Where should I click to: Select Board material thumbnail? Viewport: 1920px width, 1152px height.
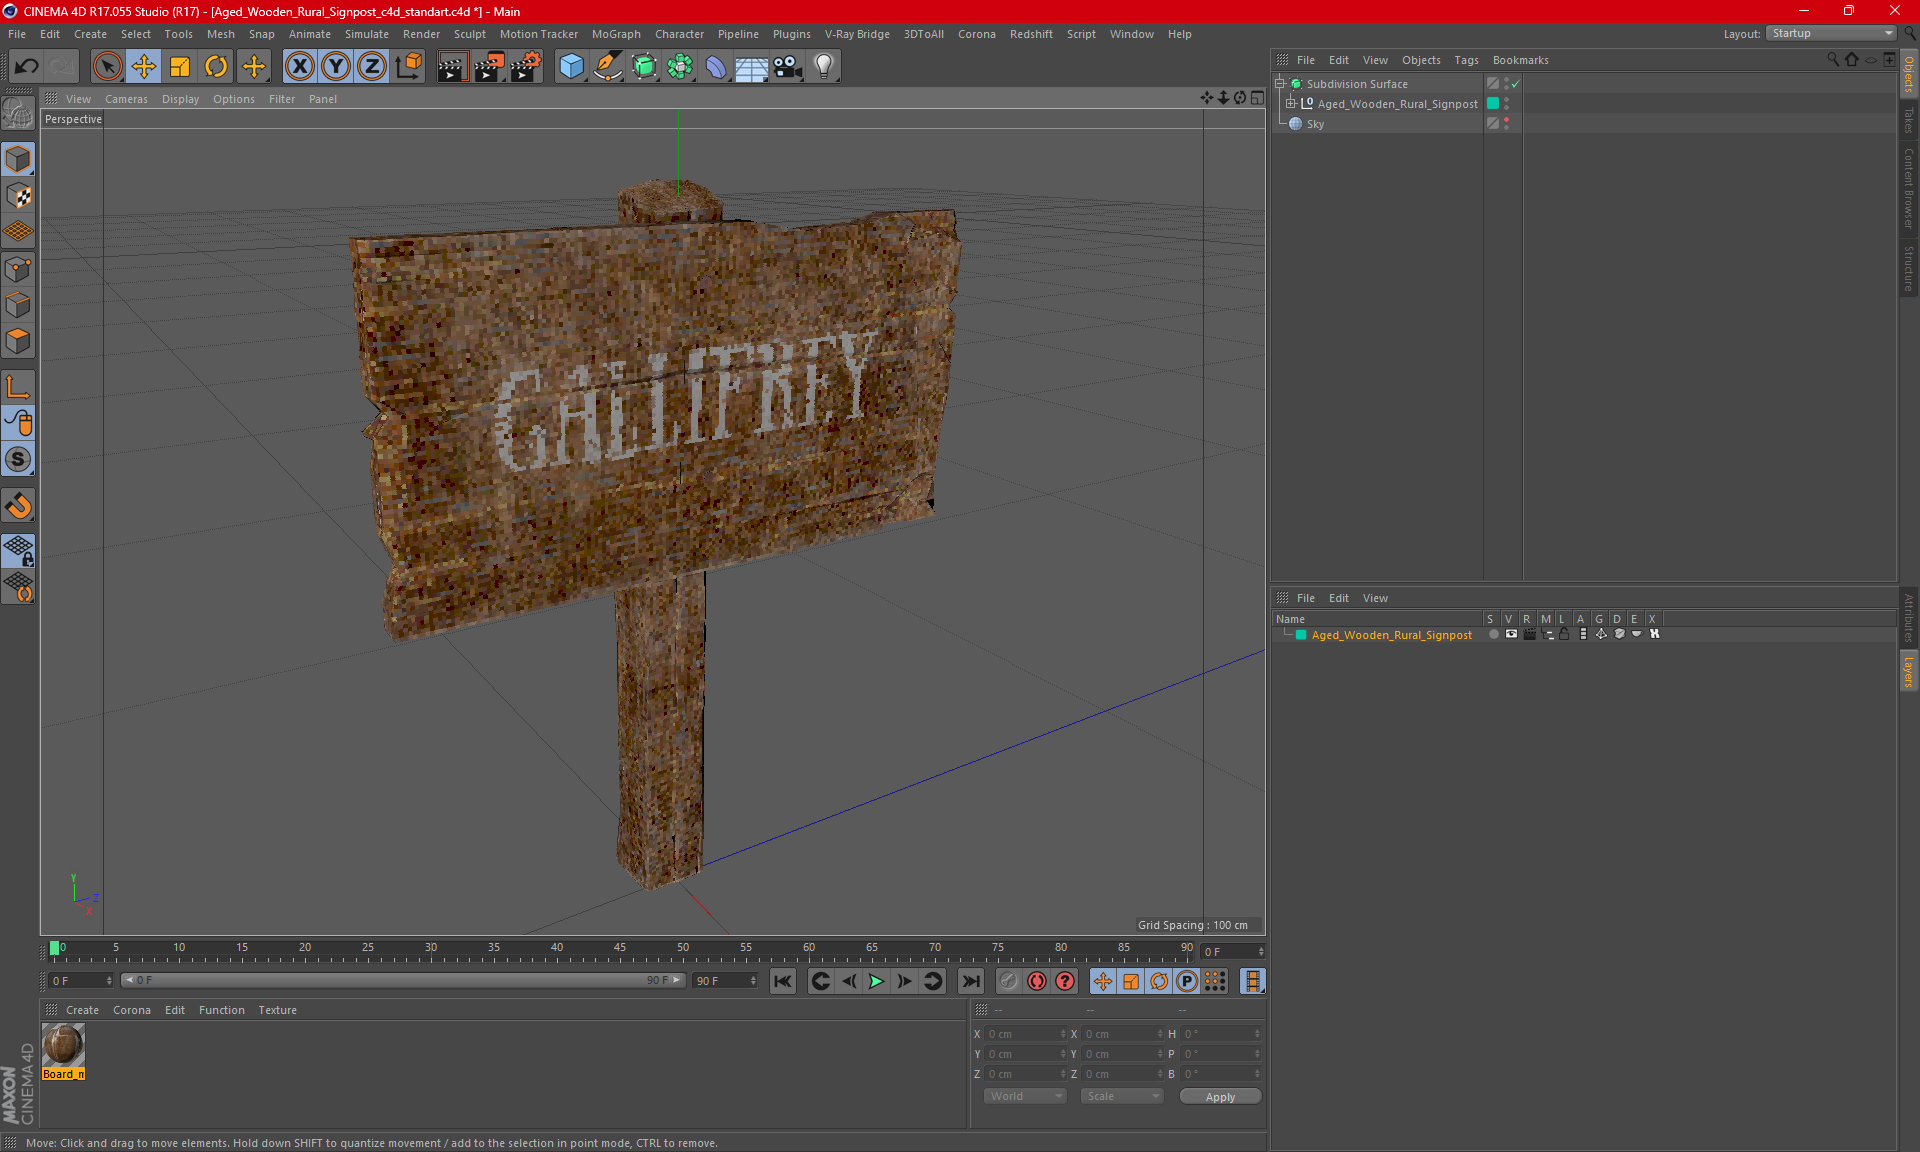63,1045
